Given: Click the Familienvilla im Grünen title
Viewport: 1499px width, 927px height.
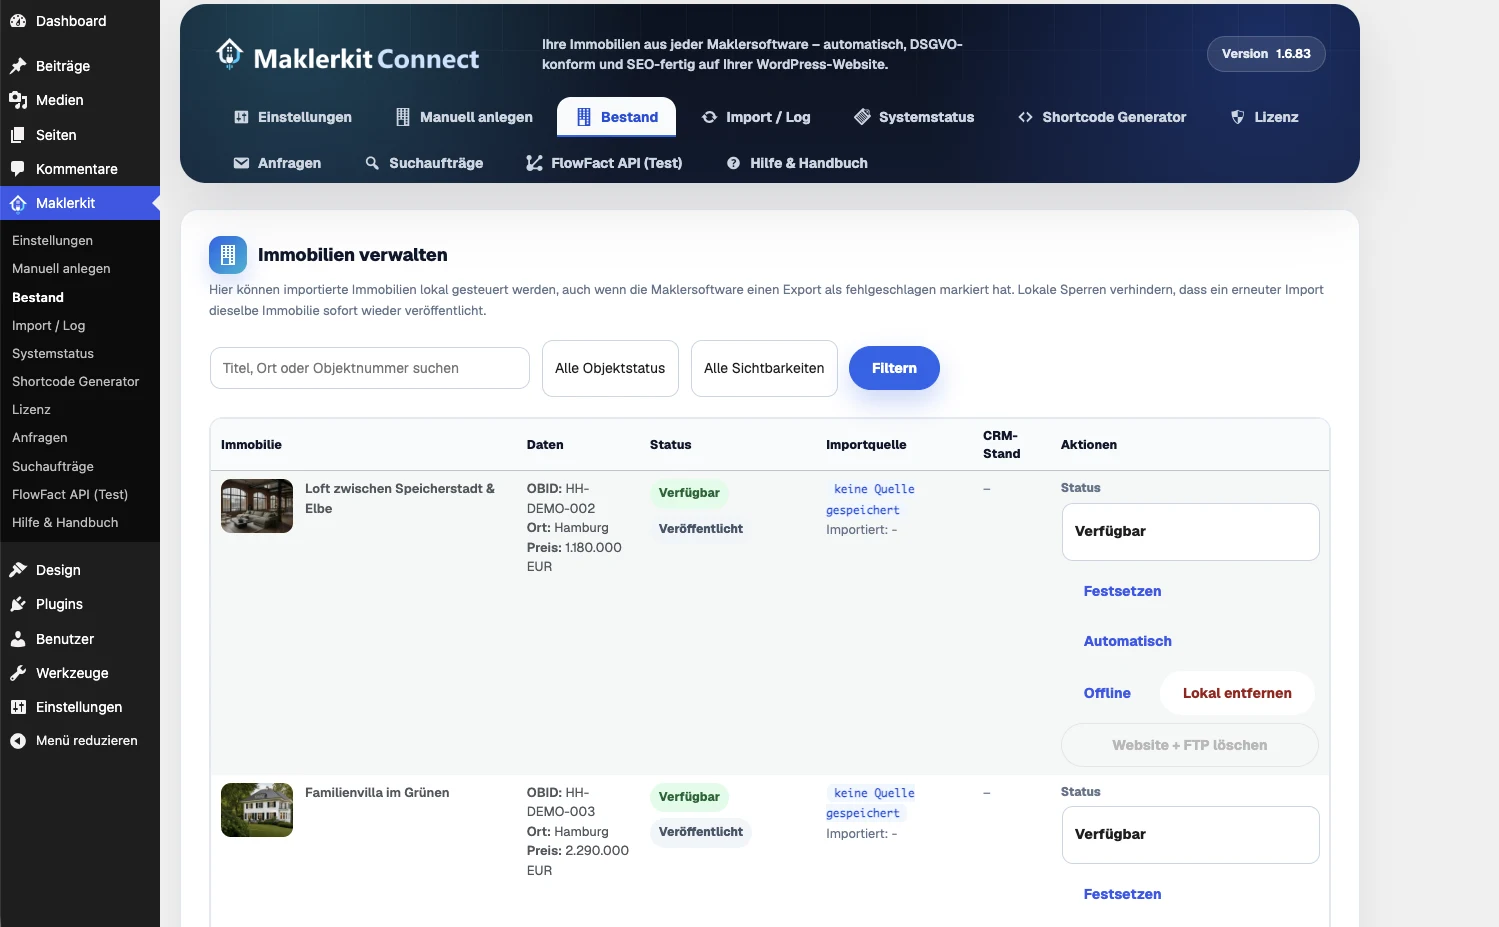Looking at the screenshot, I should (377, 793).
